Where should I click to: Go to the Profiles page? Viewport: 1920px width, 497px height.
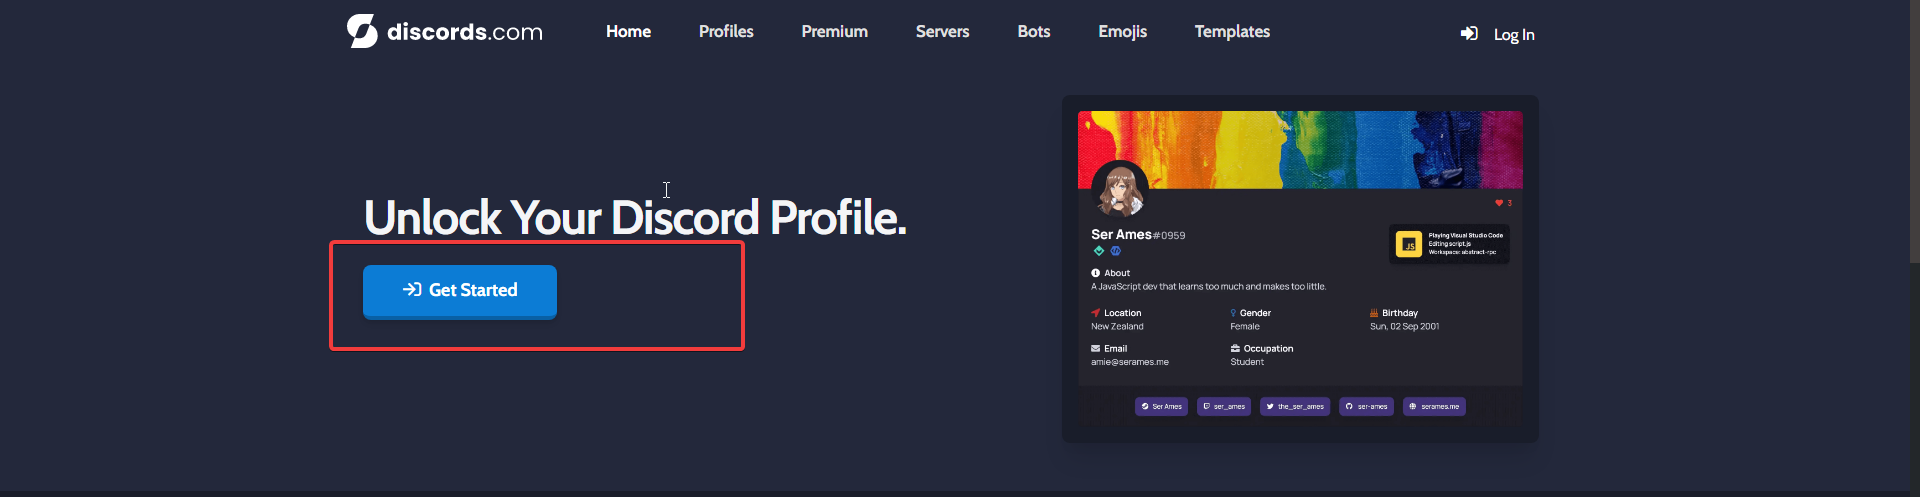pos(726,32)
